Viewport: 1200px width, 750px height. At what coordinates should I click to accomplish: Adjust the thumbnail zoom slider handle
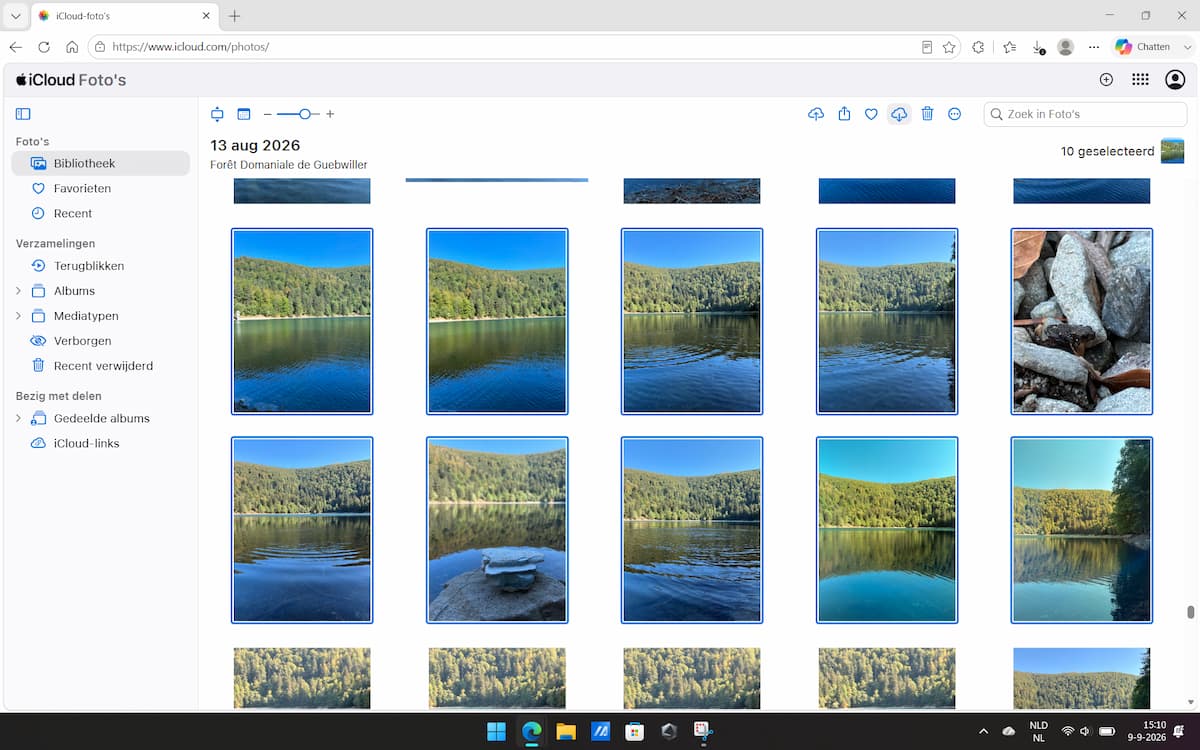coord(304,114)
